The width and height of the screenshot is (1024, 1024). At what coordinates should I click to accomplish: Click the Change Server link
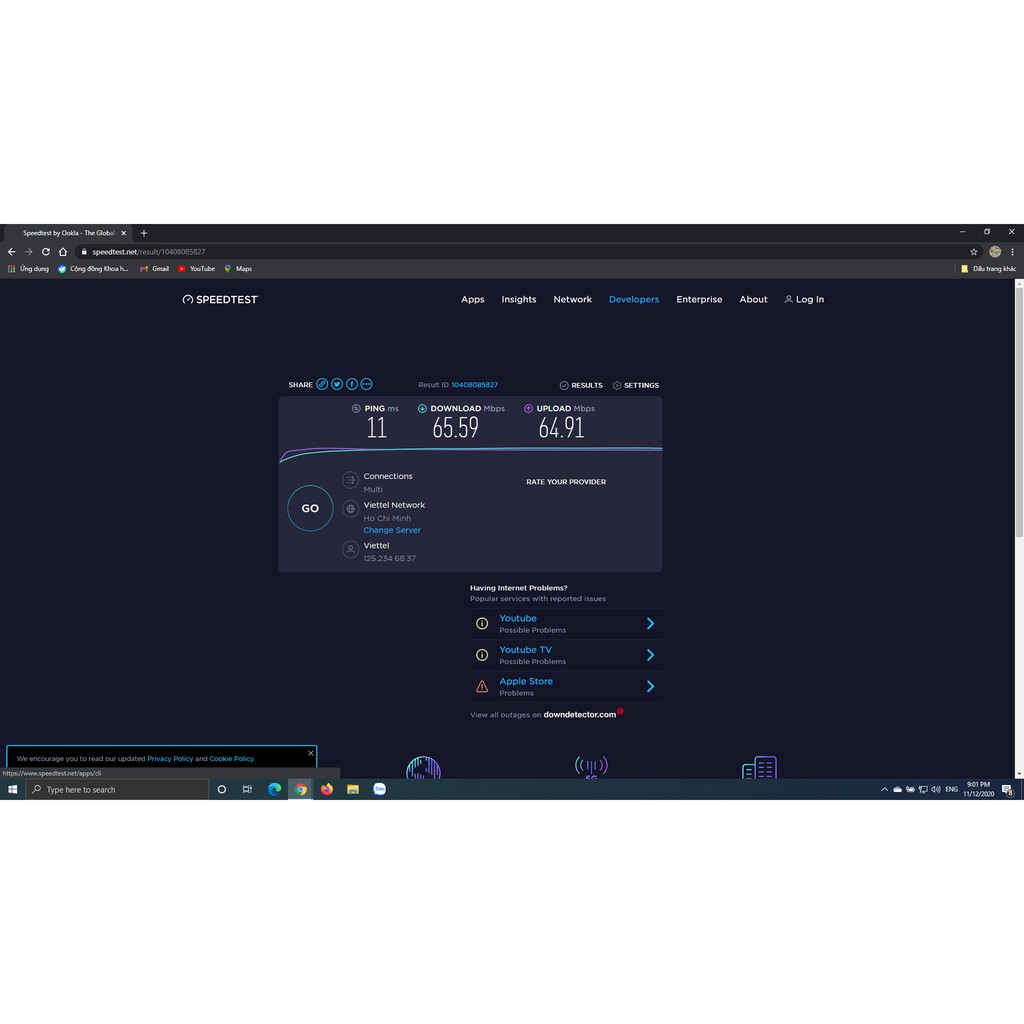[x=392, y=530]
